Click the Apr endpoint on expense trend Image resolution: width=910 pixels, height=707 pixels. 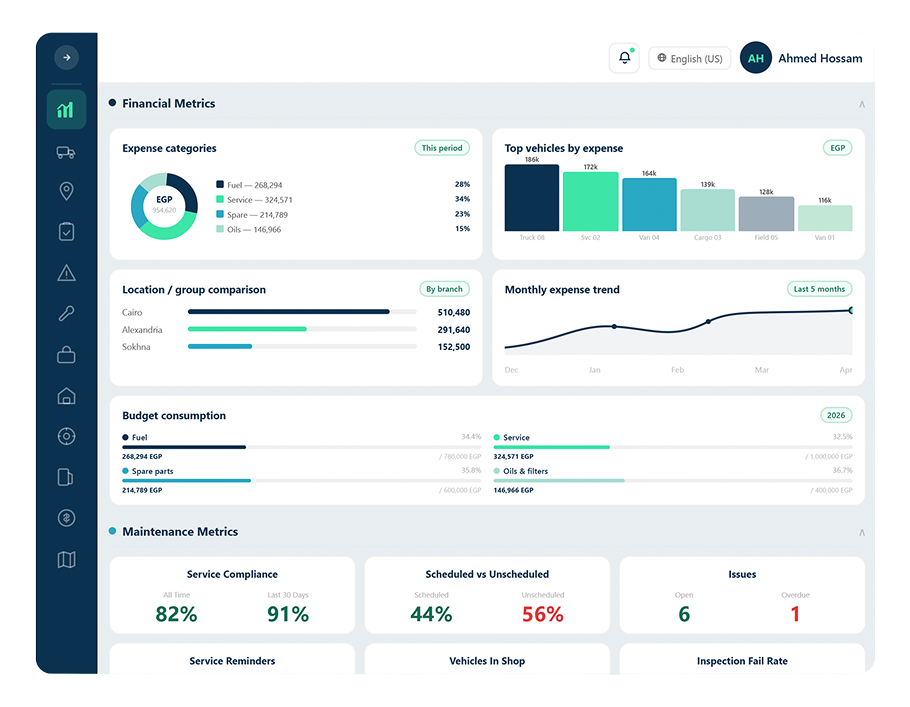[x=850, y=311]
